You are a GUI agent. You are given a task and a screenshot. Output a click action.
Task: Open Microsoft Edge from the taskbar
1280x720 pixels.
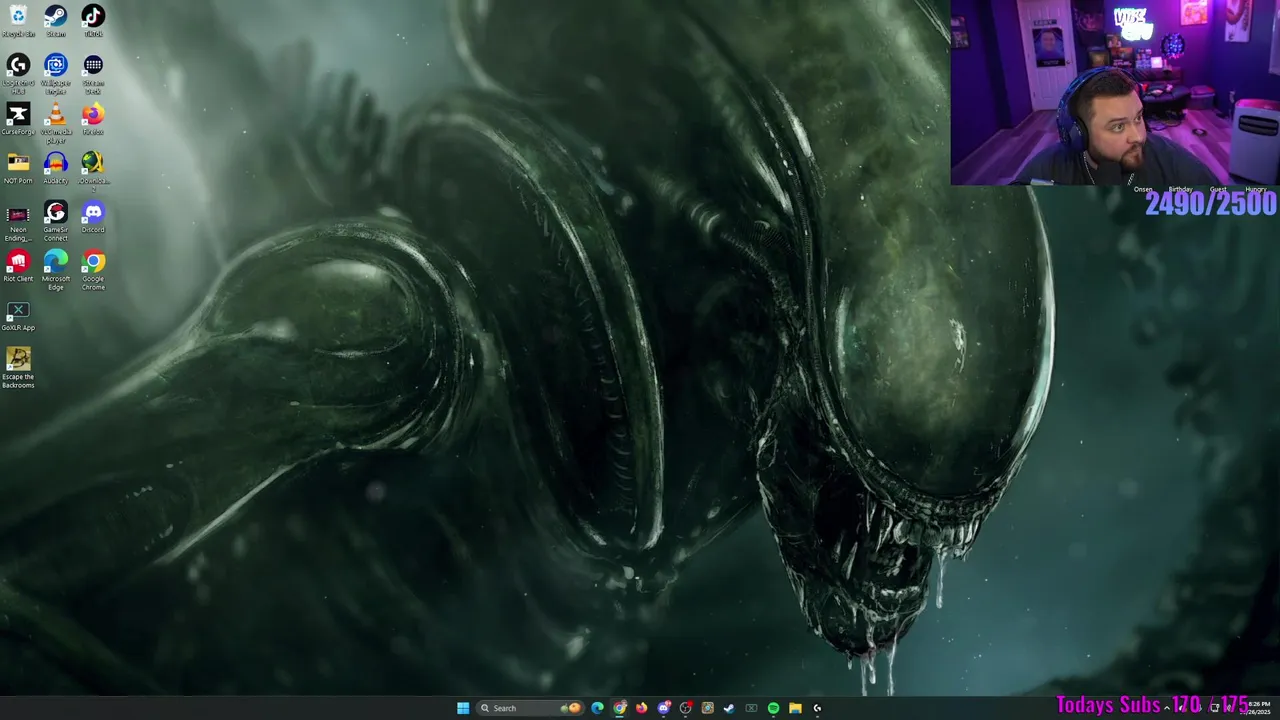[x=598, y=708]
